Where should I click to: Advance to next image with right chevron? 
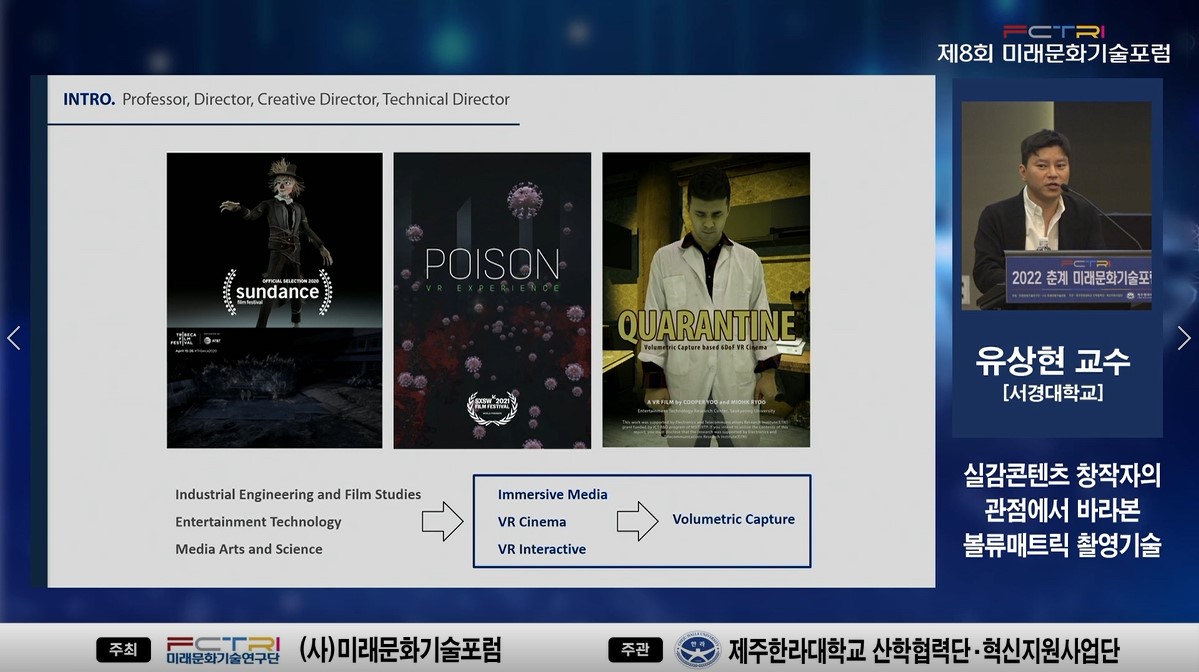point(1184,338)
